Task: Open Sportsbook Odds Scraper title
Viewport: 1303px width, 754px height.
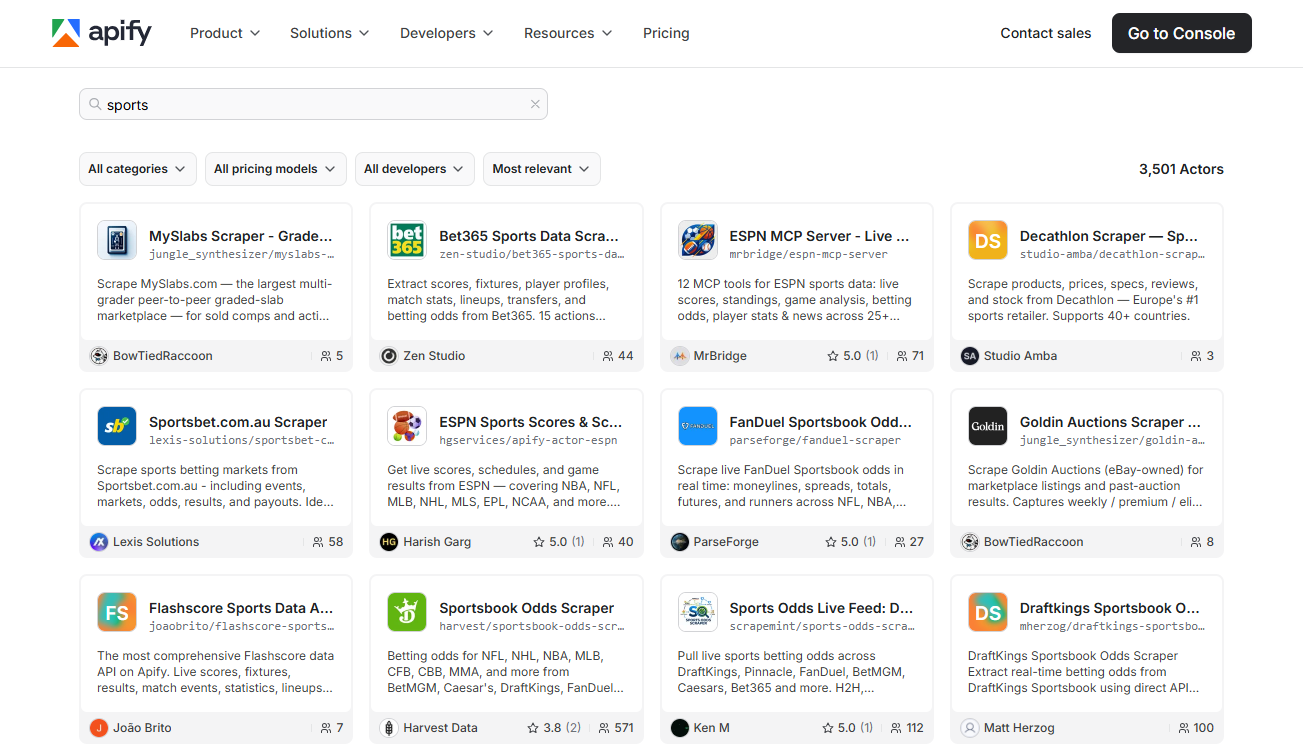Action: tap(527, 608)
